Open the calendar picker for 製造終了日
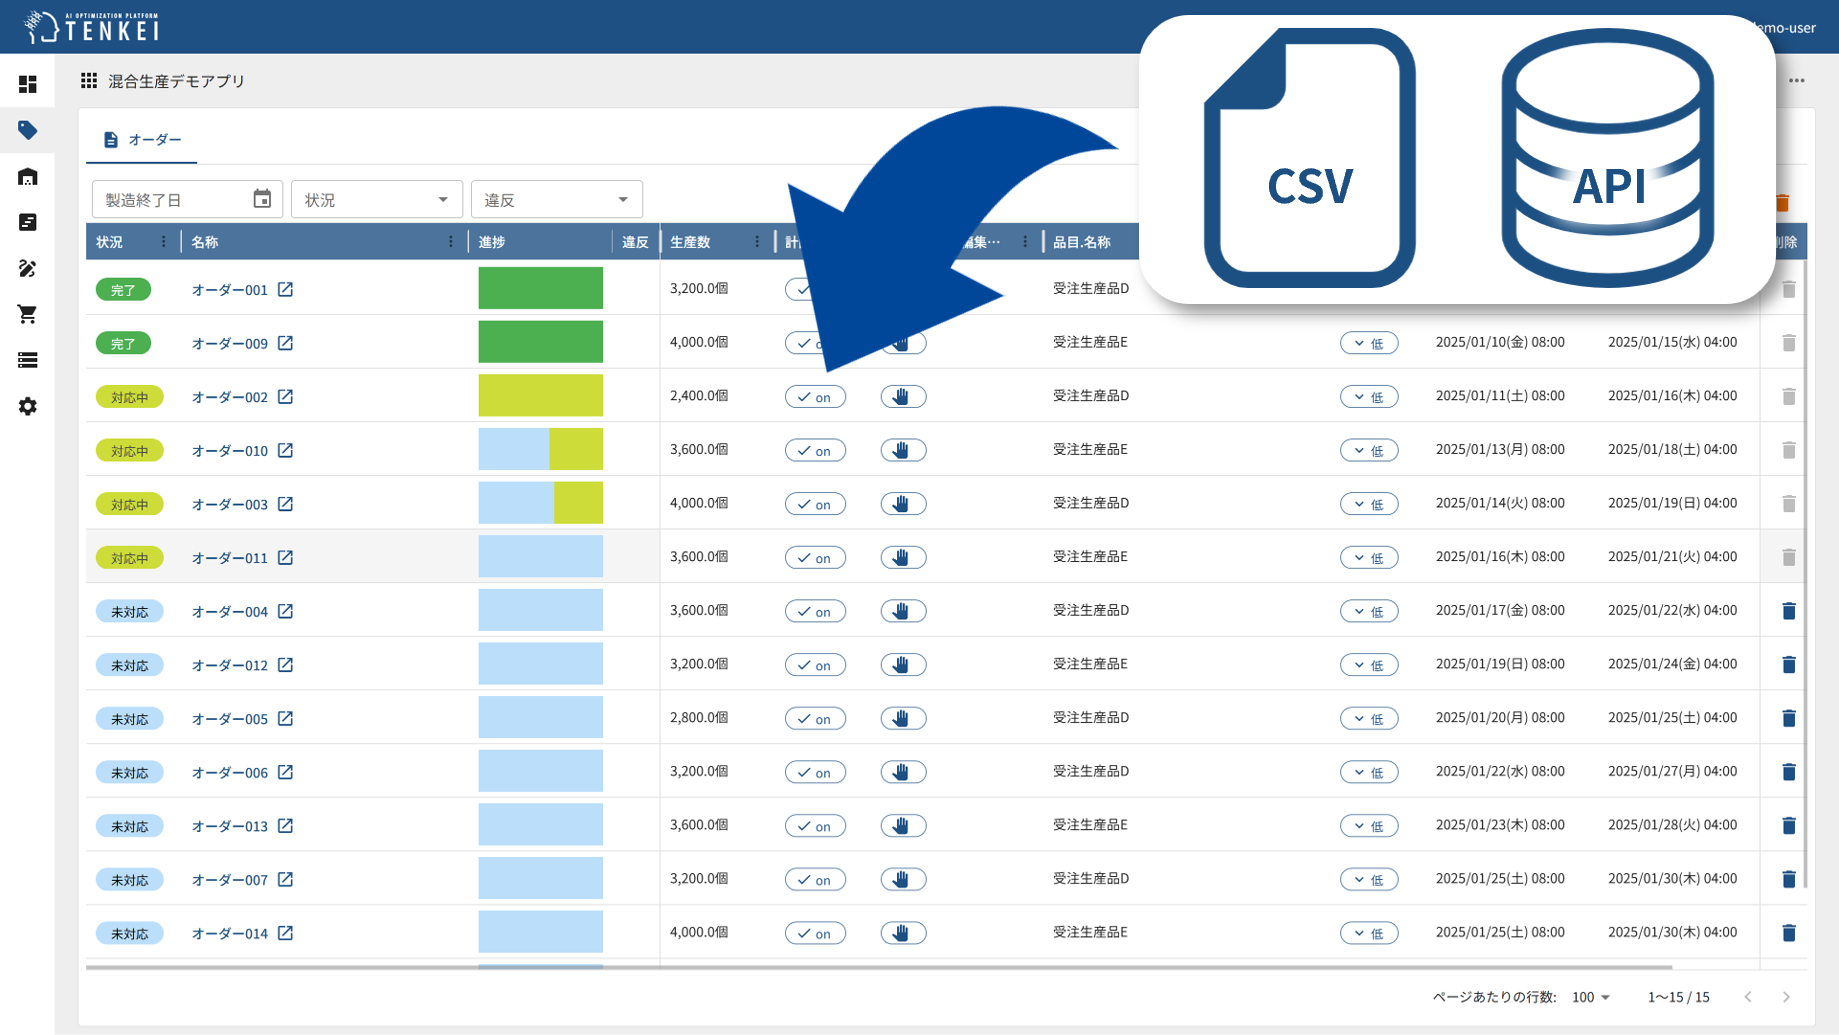1839x1035 pixels. click(262, 199)
